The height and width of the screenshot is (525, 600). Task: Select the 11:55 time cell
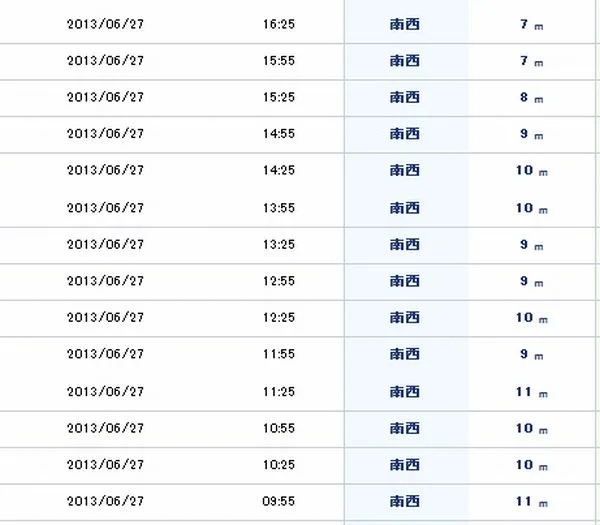(279, 354)
